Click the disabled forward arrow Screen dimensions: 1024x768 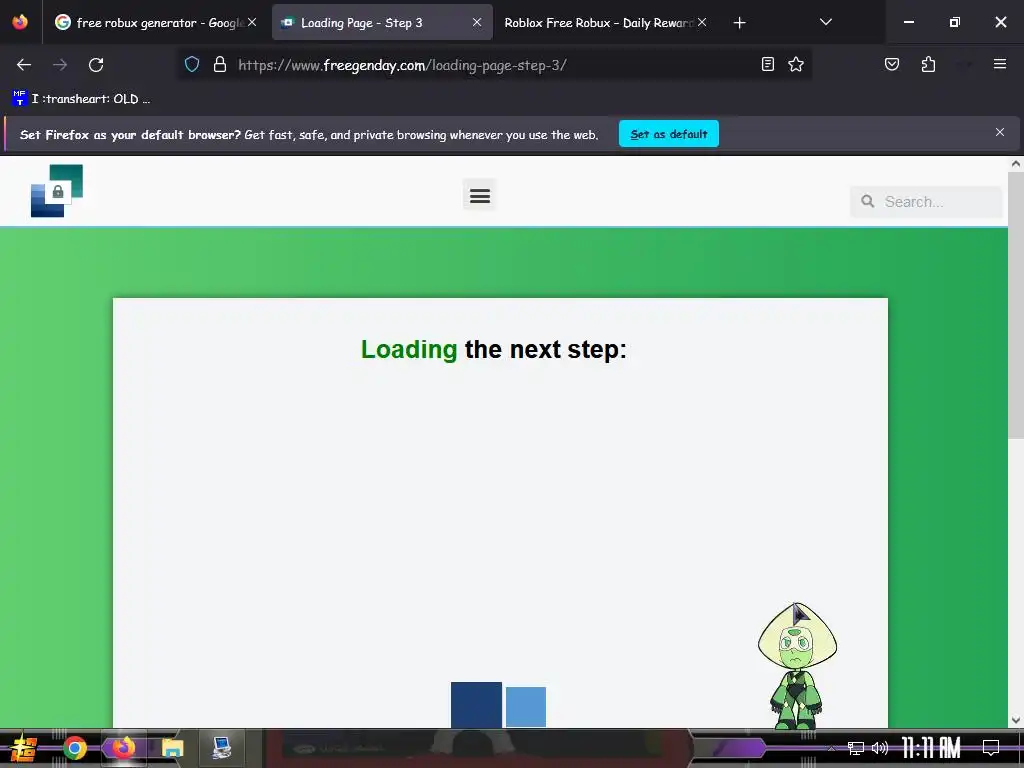pyautogui.click(x=60, y=65)
